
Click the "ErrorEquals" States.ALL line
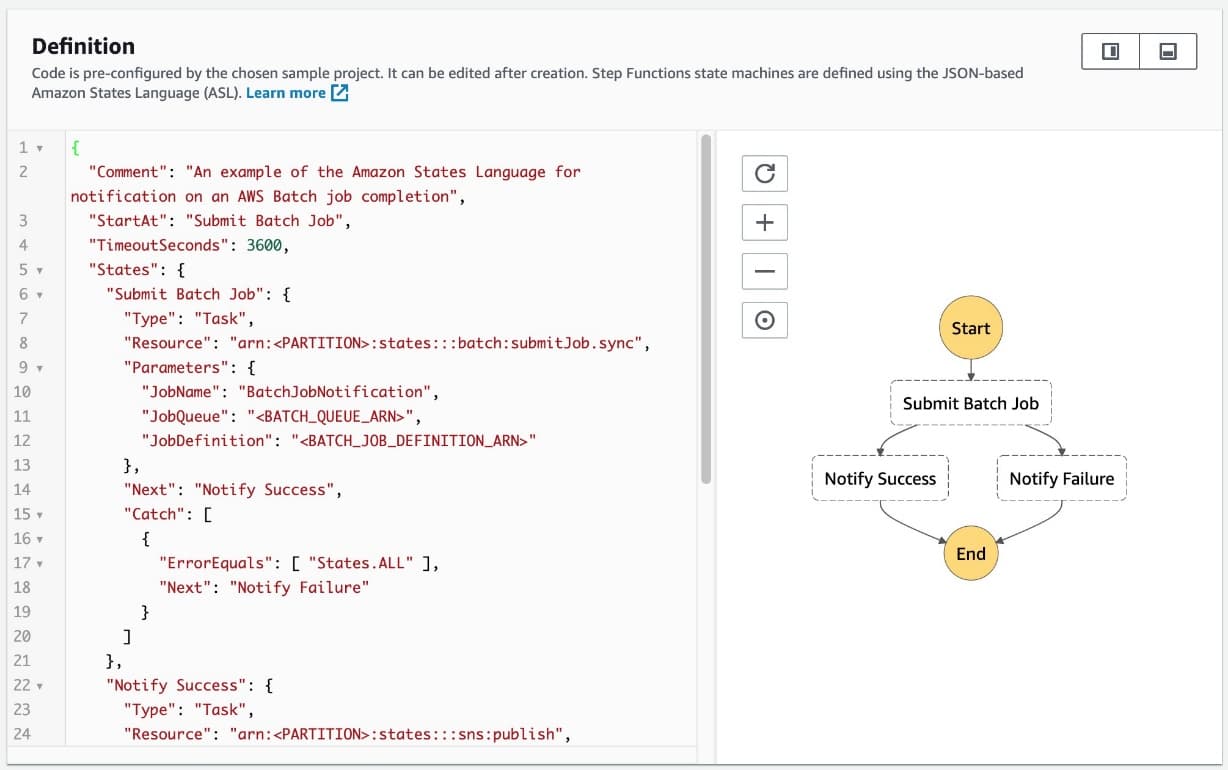point(299,563)
